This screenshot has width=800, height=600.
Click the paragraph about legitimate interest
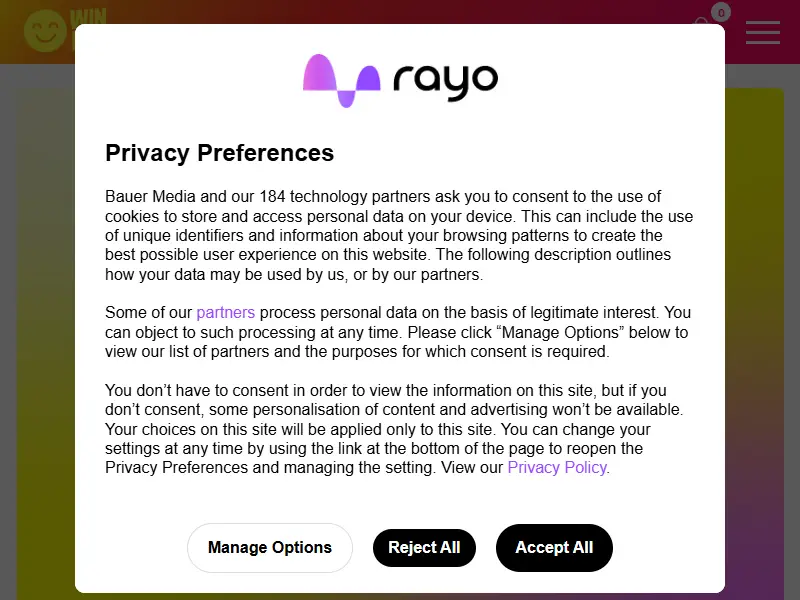pyautogui.click(x=398, y=332)
